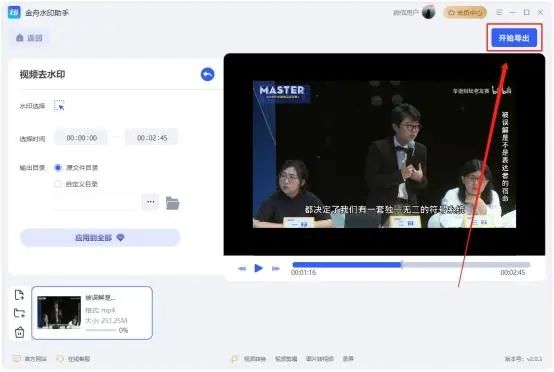554x372 pixels.
Task: Browse output path with the ellipsis button
Action: pos(151,202)
